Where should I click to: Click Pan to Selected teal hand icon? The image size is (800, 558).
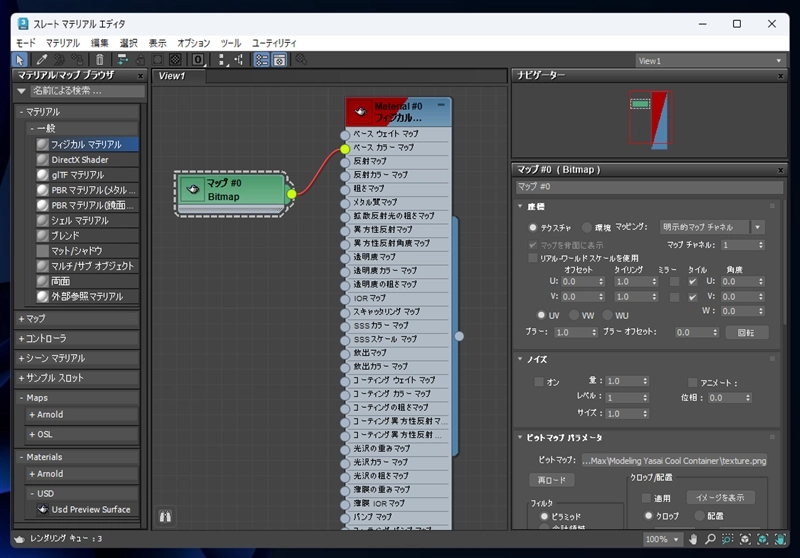point(780,539)
